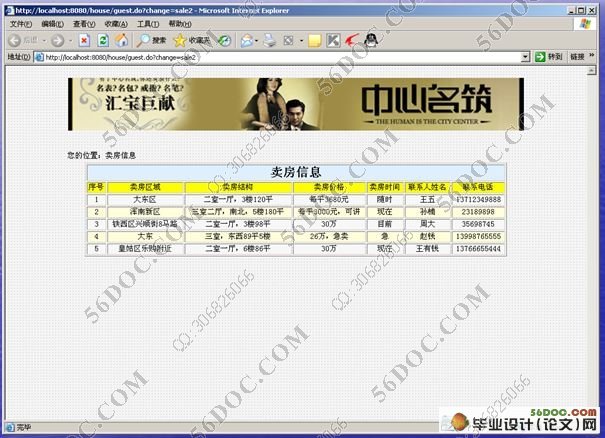Open the 帮助(H) menu
Screen dimensions: 605x438
[x=179, y=23]
